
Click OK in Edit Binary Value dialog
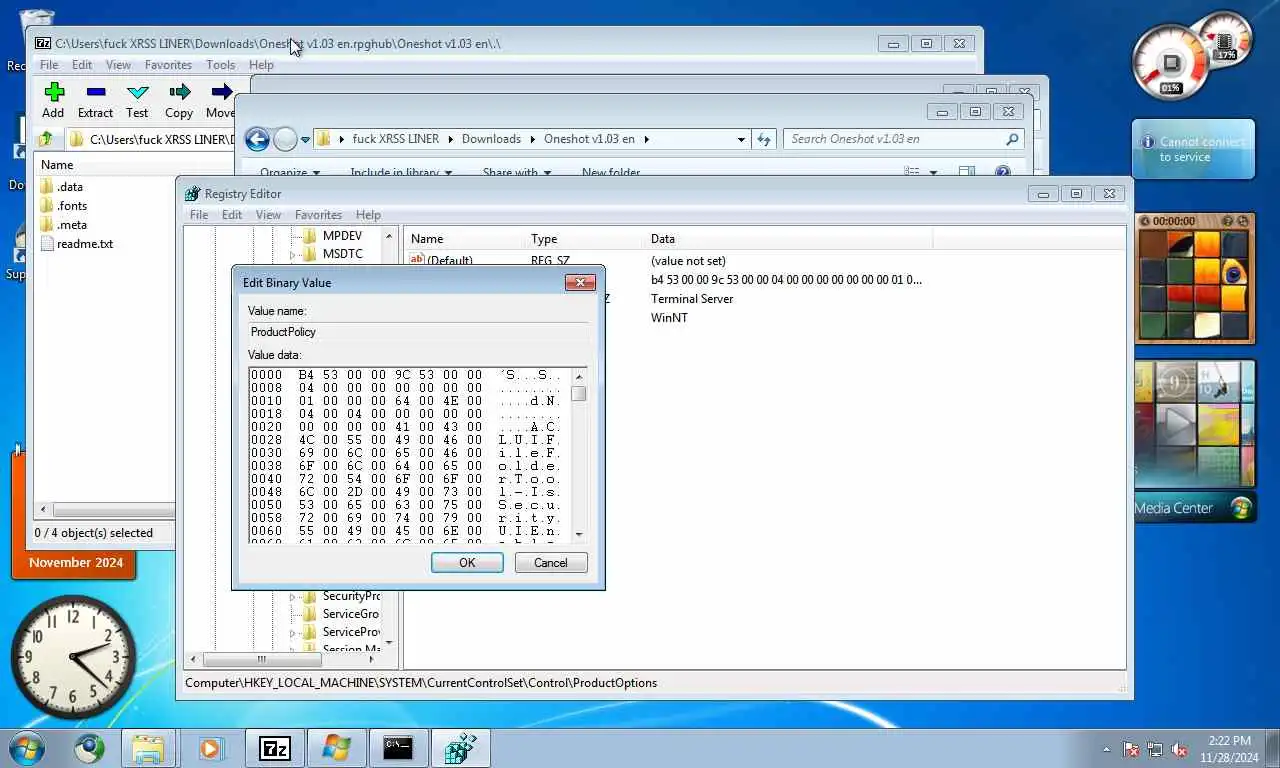pyautogui.click(x=467, y=563)
